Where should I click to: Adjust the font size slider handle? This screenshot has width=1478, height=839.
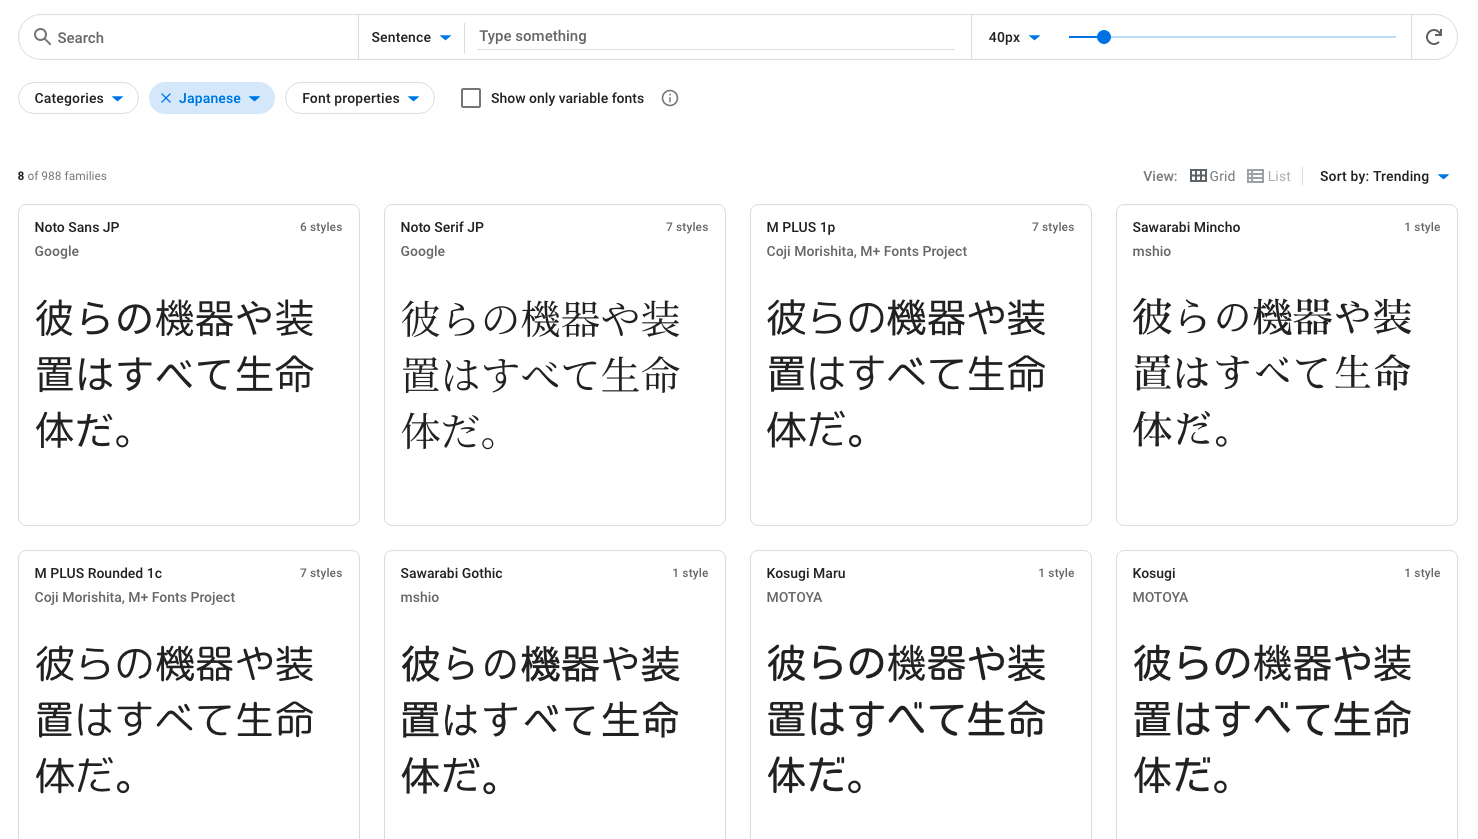pyautogui.click(x=1104, y=37)
